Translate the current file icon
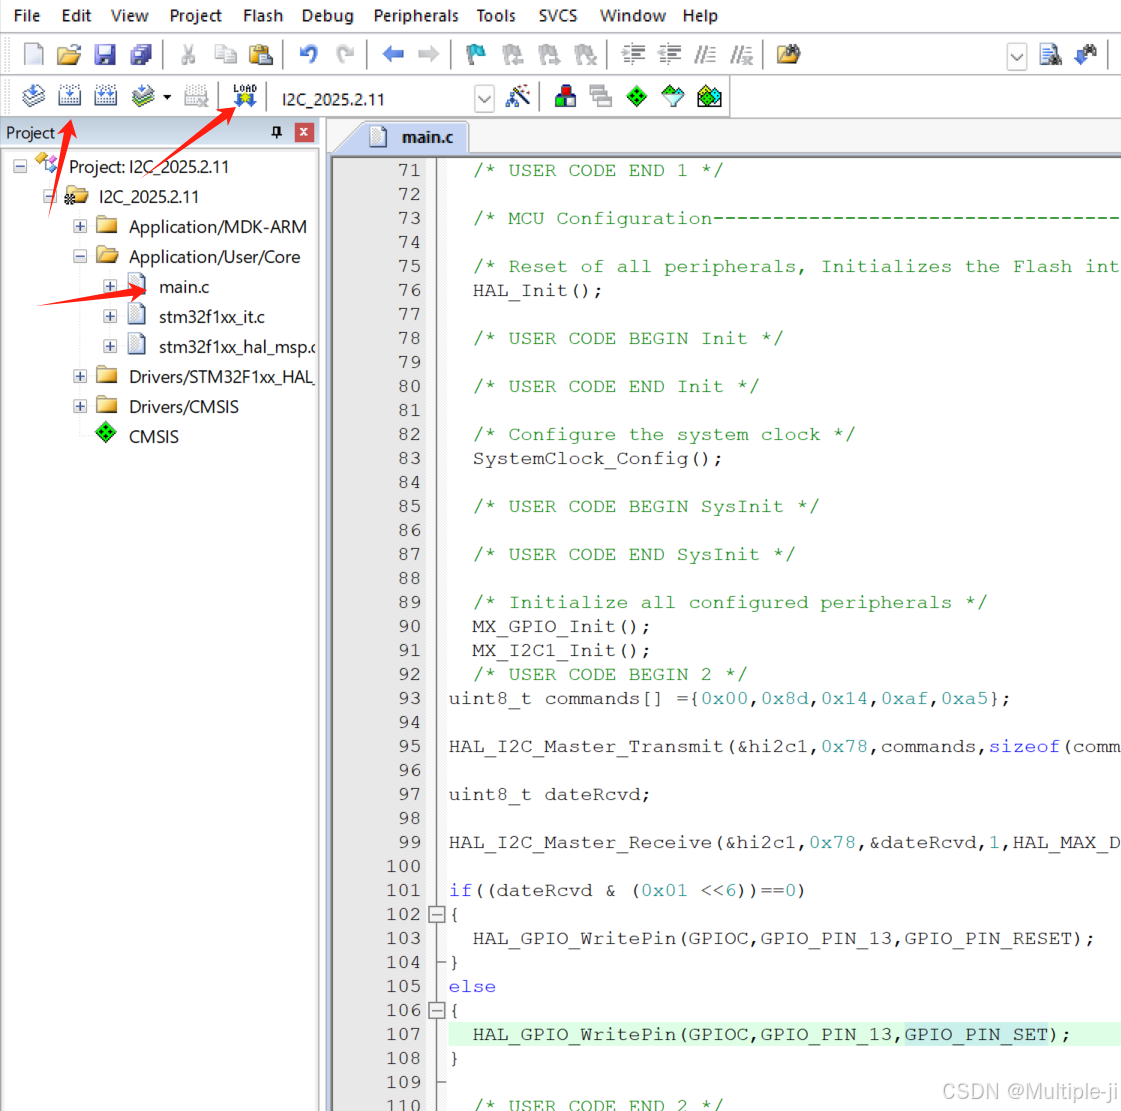 pos(34,96)
